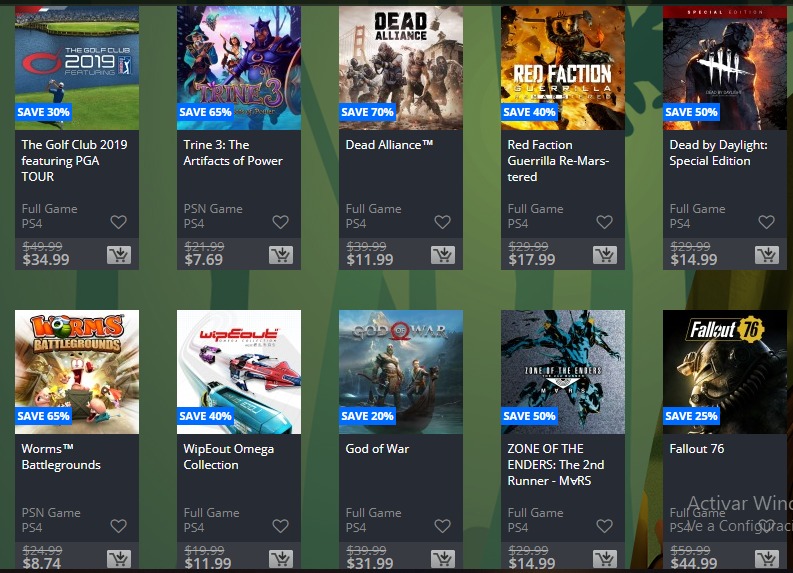Open Red Faction Guerrilla Re-Mars-tered title link
The image size is (793, 573).
(558, 161)
